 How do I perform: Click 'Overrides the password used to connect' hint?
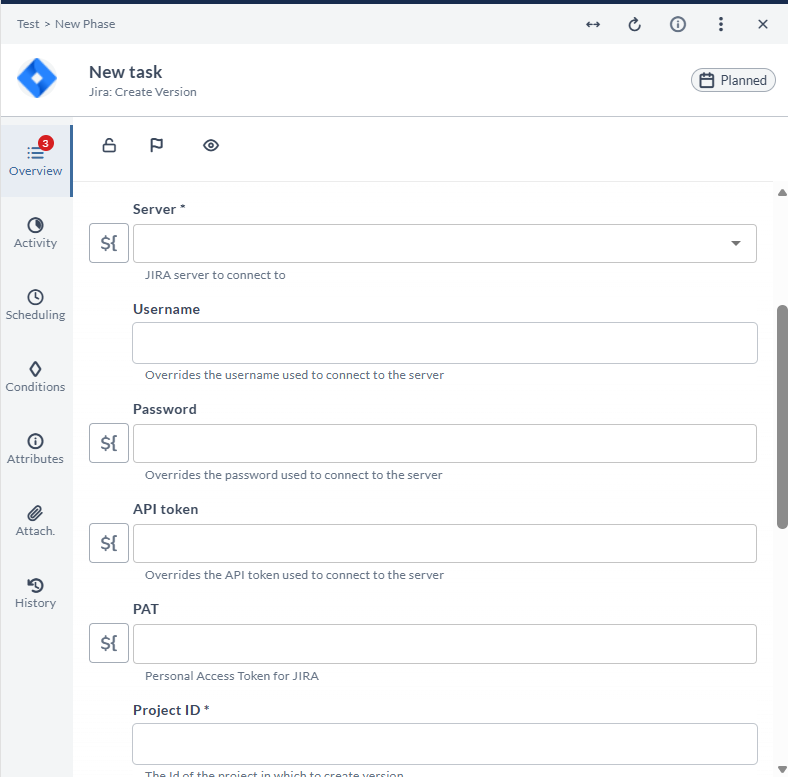[293, 475]
